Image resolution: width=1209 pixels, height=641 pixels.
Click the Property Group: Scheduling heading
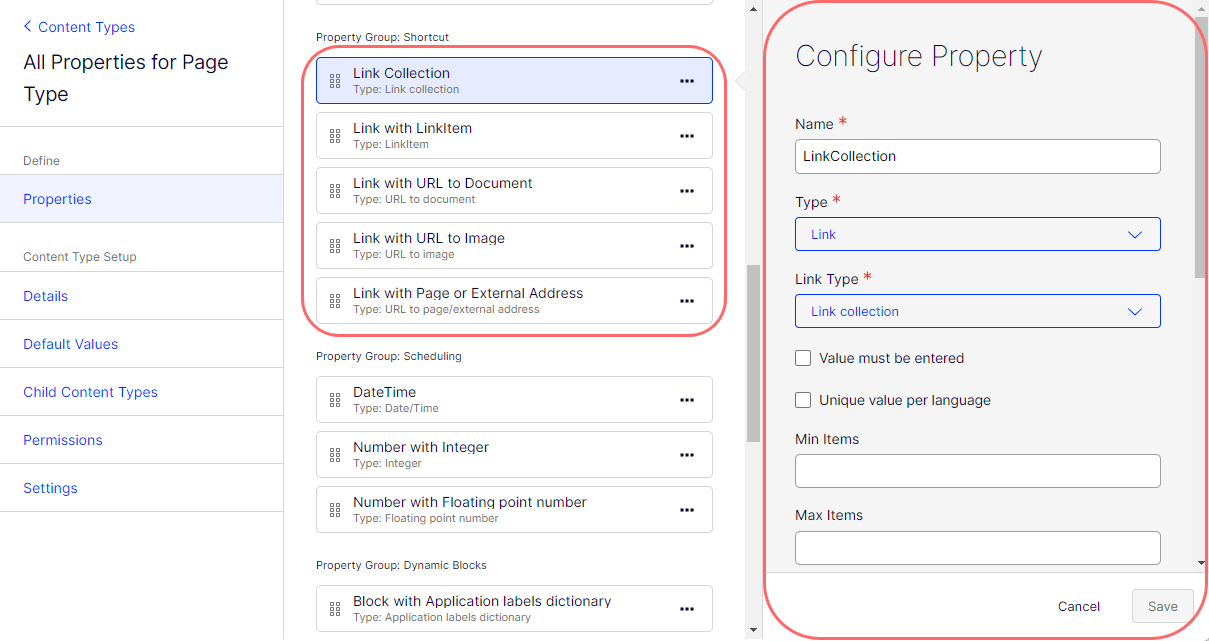(389, 356)
